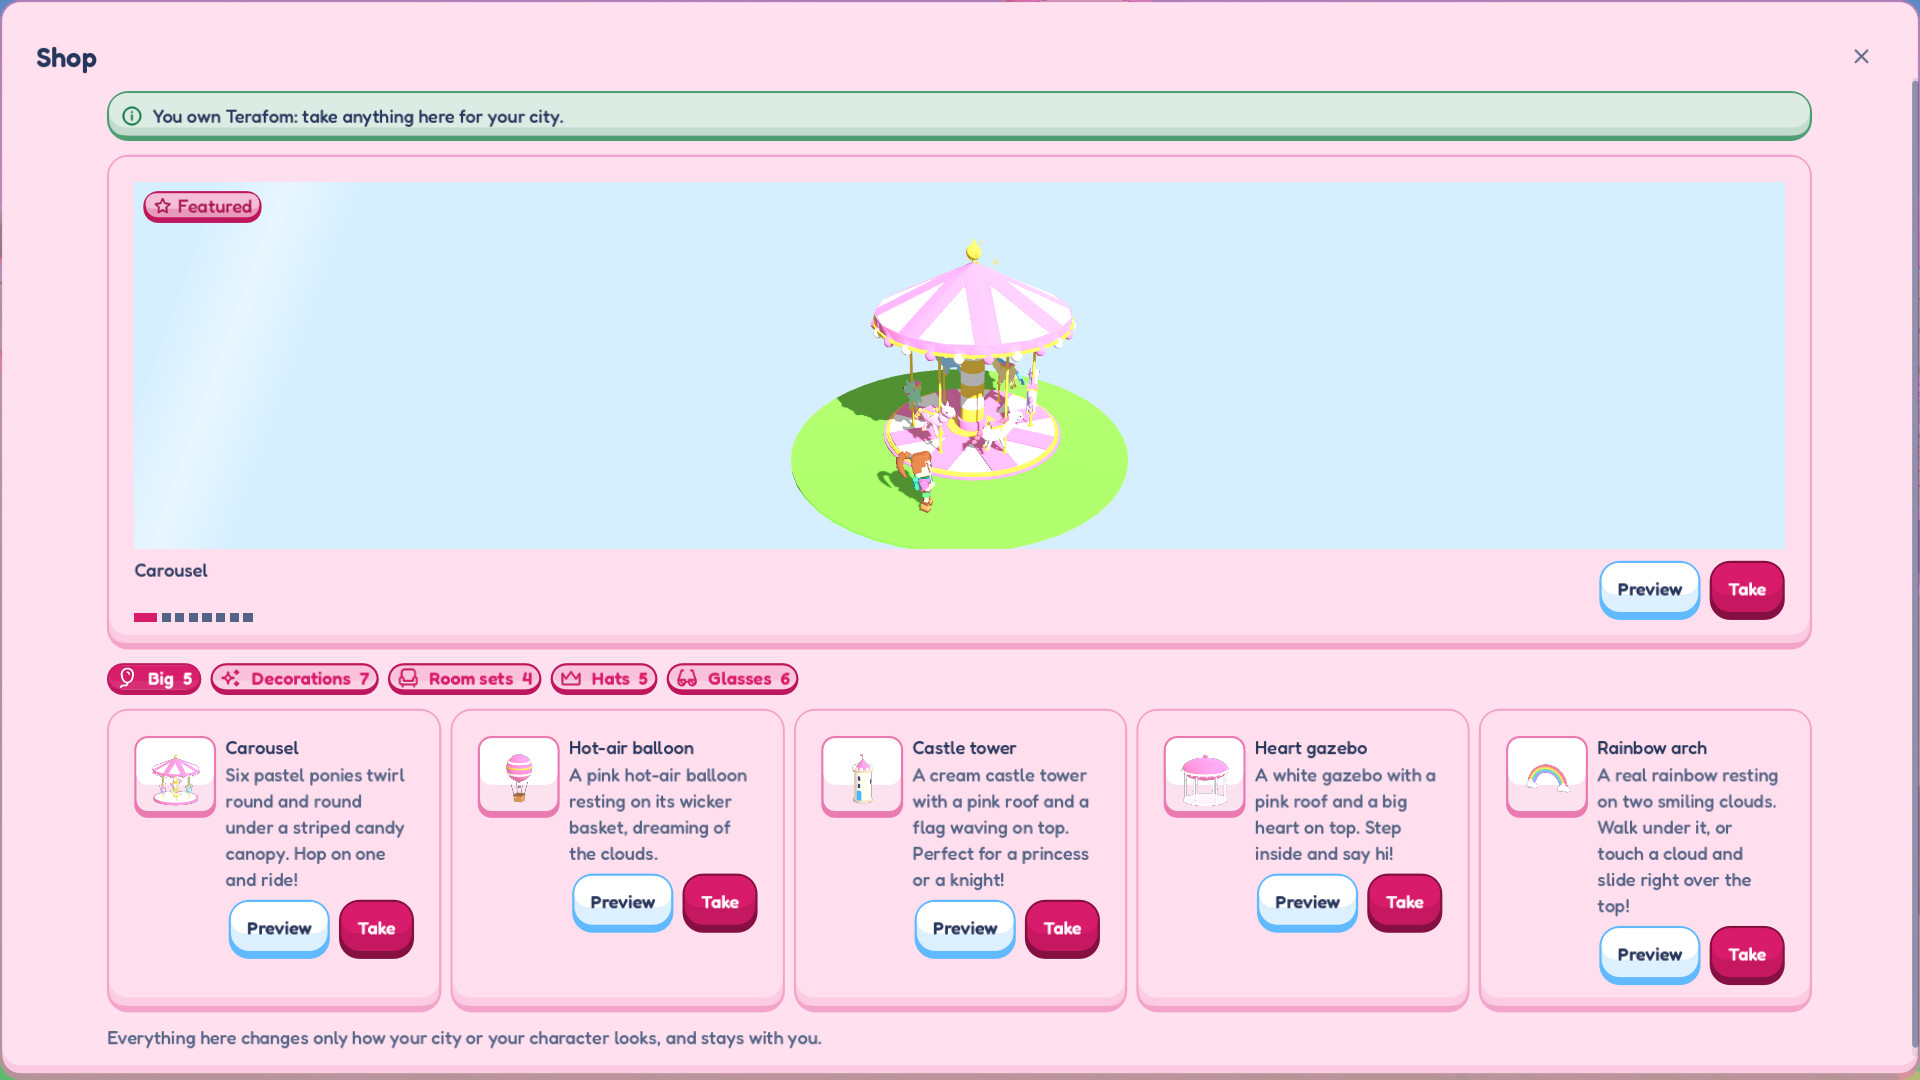Show the Glasses category tab
The width and height of the screenshot is (1920, 1080).
(732, 679)
